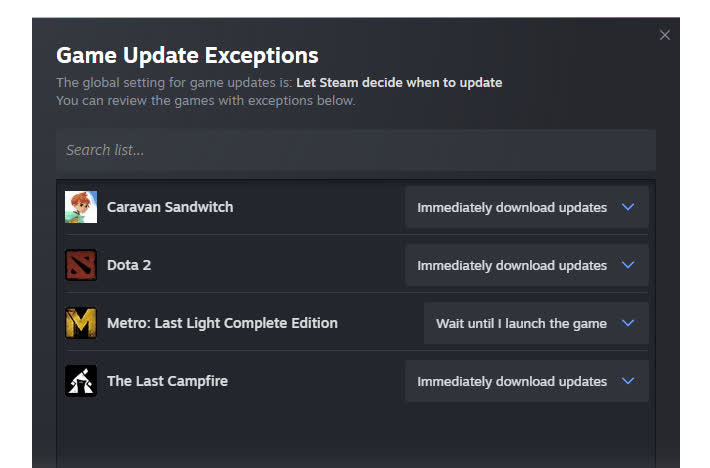Click the Game Update Exceptions heading

(x=187, y=56)
